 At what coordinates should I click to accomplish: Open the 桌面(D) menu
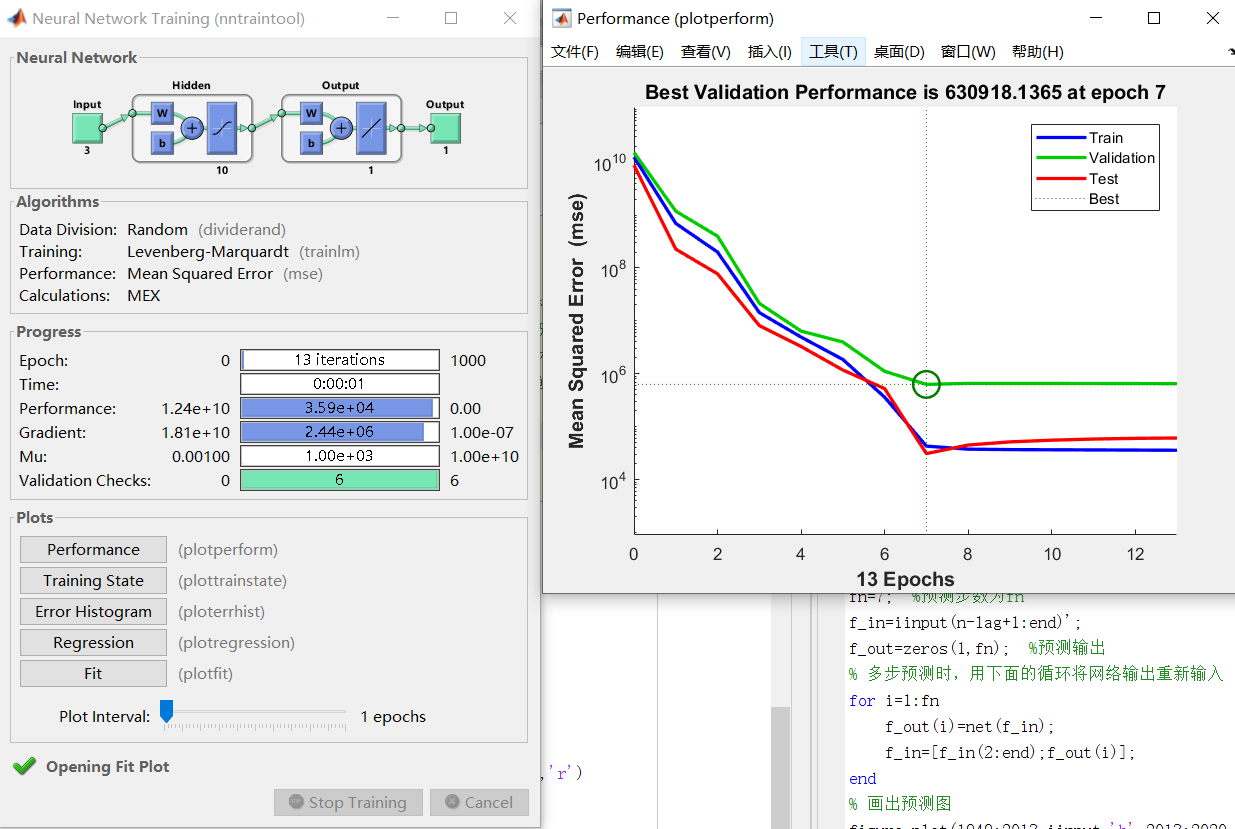pyautogui.click(x=899, y=52)
